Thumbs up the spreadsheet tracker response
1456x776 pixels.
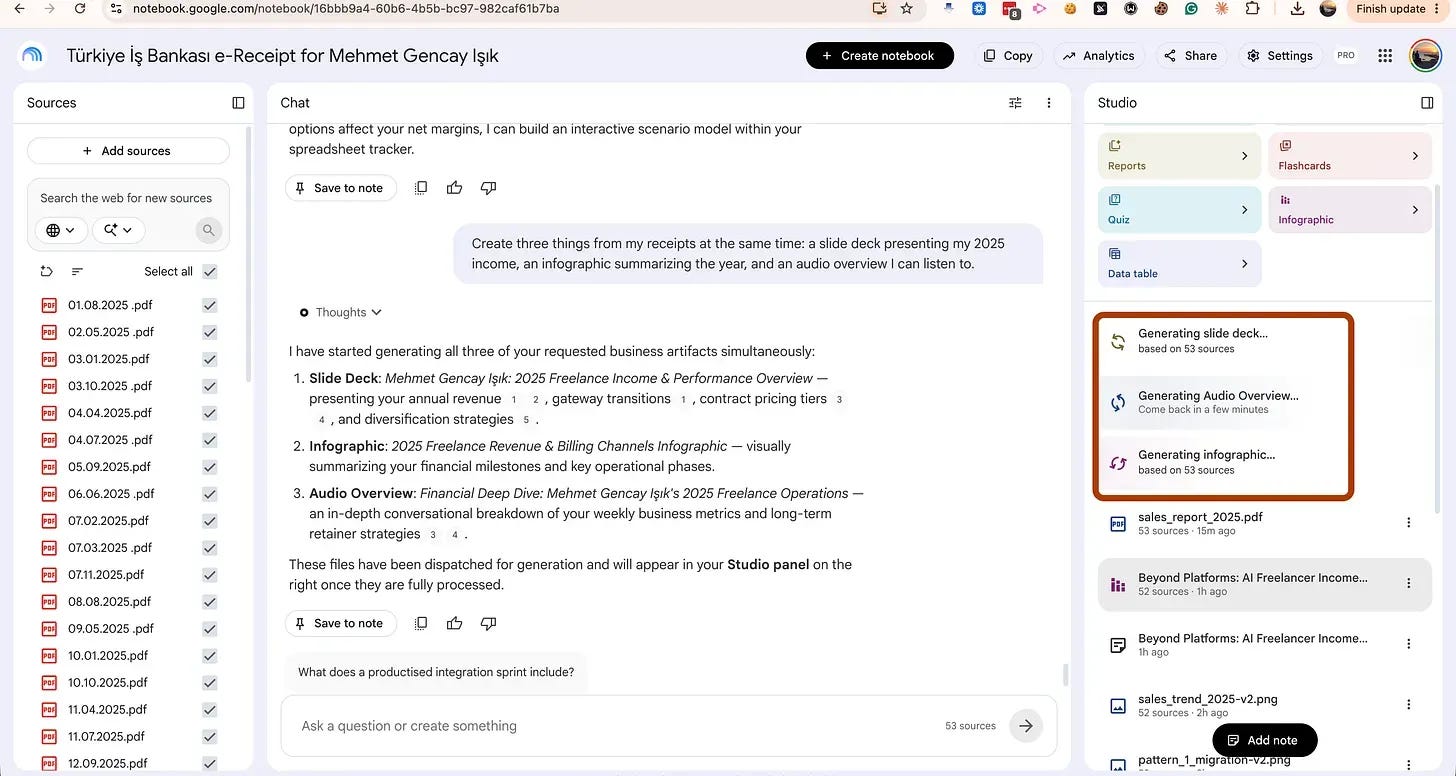click(455, 188)
